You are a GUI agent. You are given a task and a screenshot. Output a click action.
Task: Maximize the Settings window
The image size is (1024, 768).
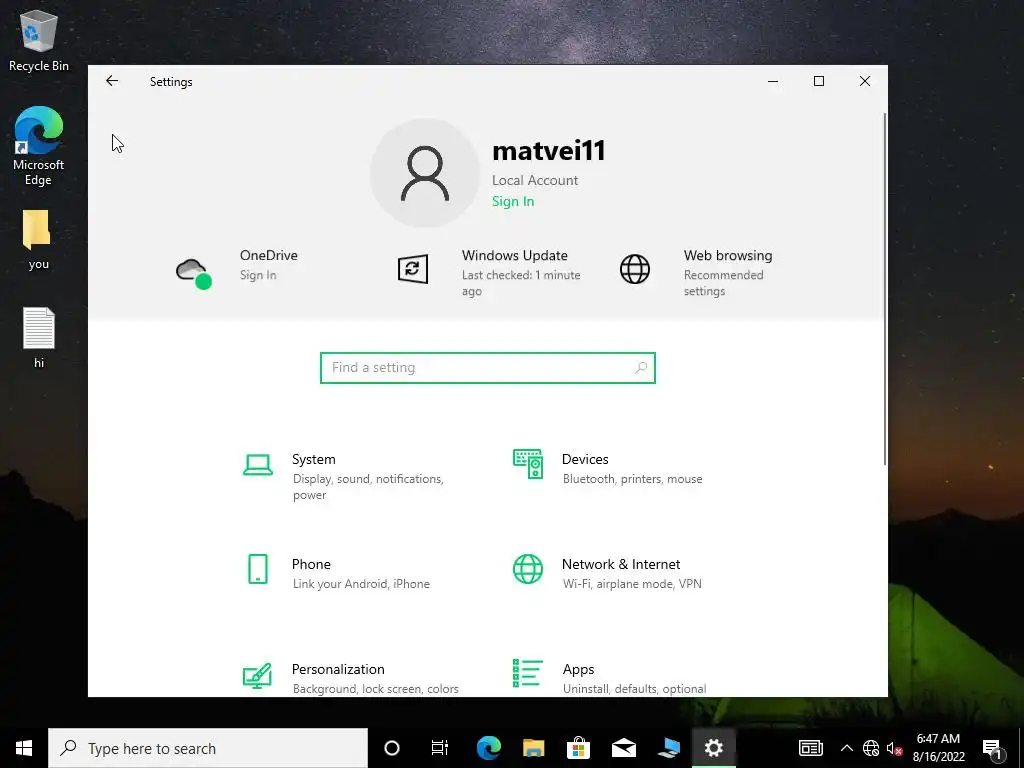pyautogui.click(x=819, y=81)
